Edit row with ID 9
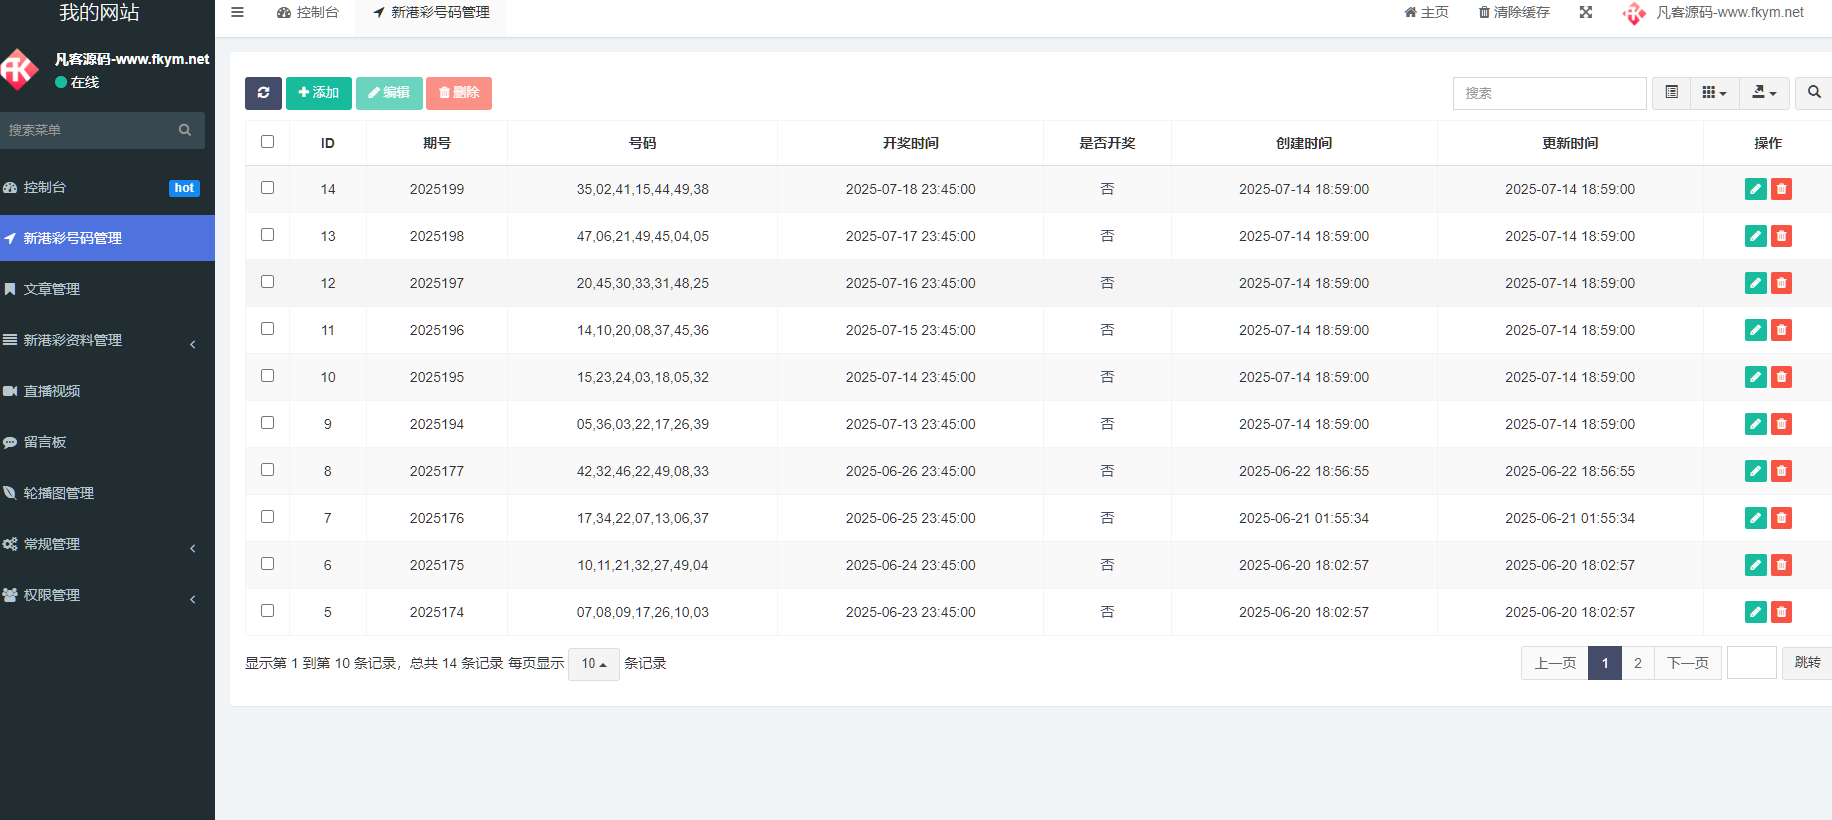 [1755, 424]
